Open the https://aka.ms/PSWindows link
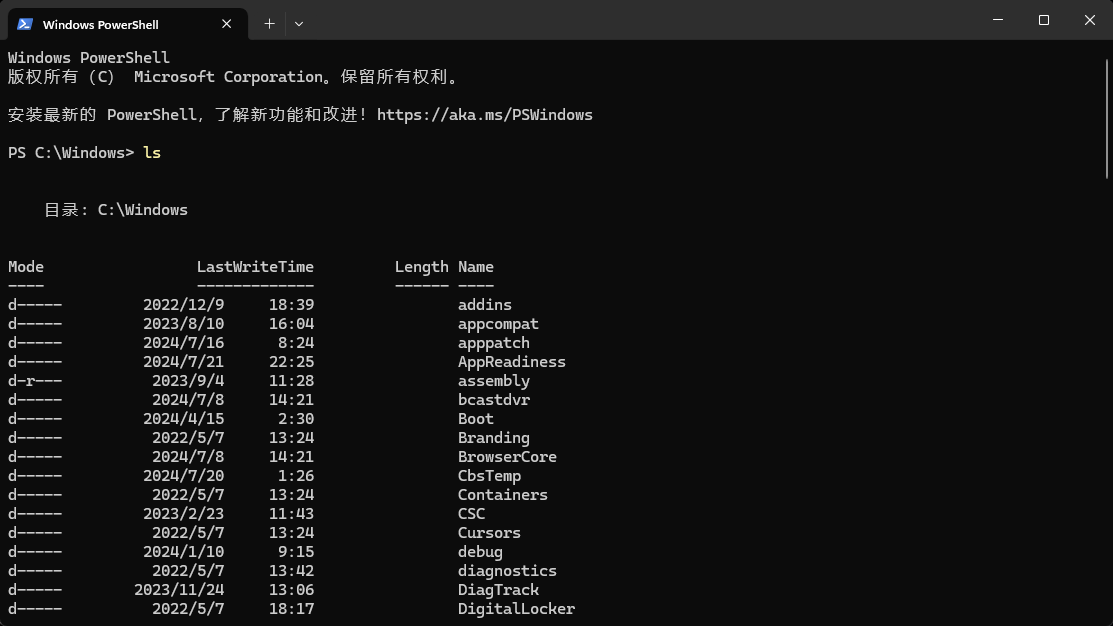 (484, 115)
